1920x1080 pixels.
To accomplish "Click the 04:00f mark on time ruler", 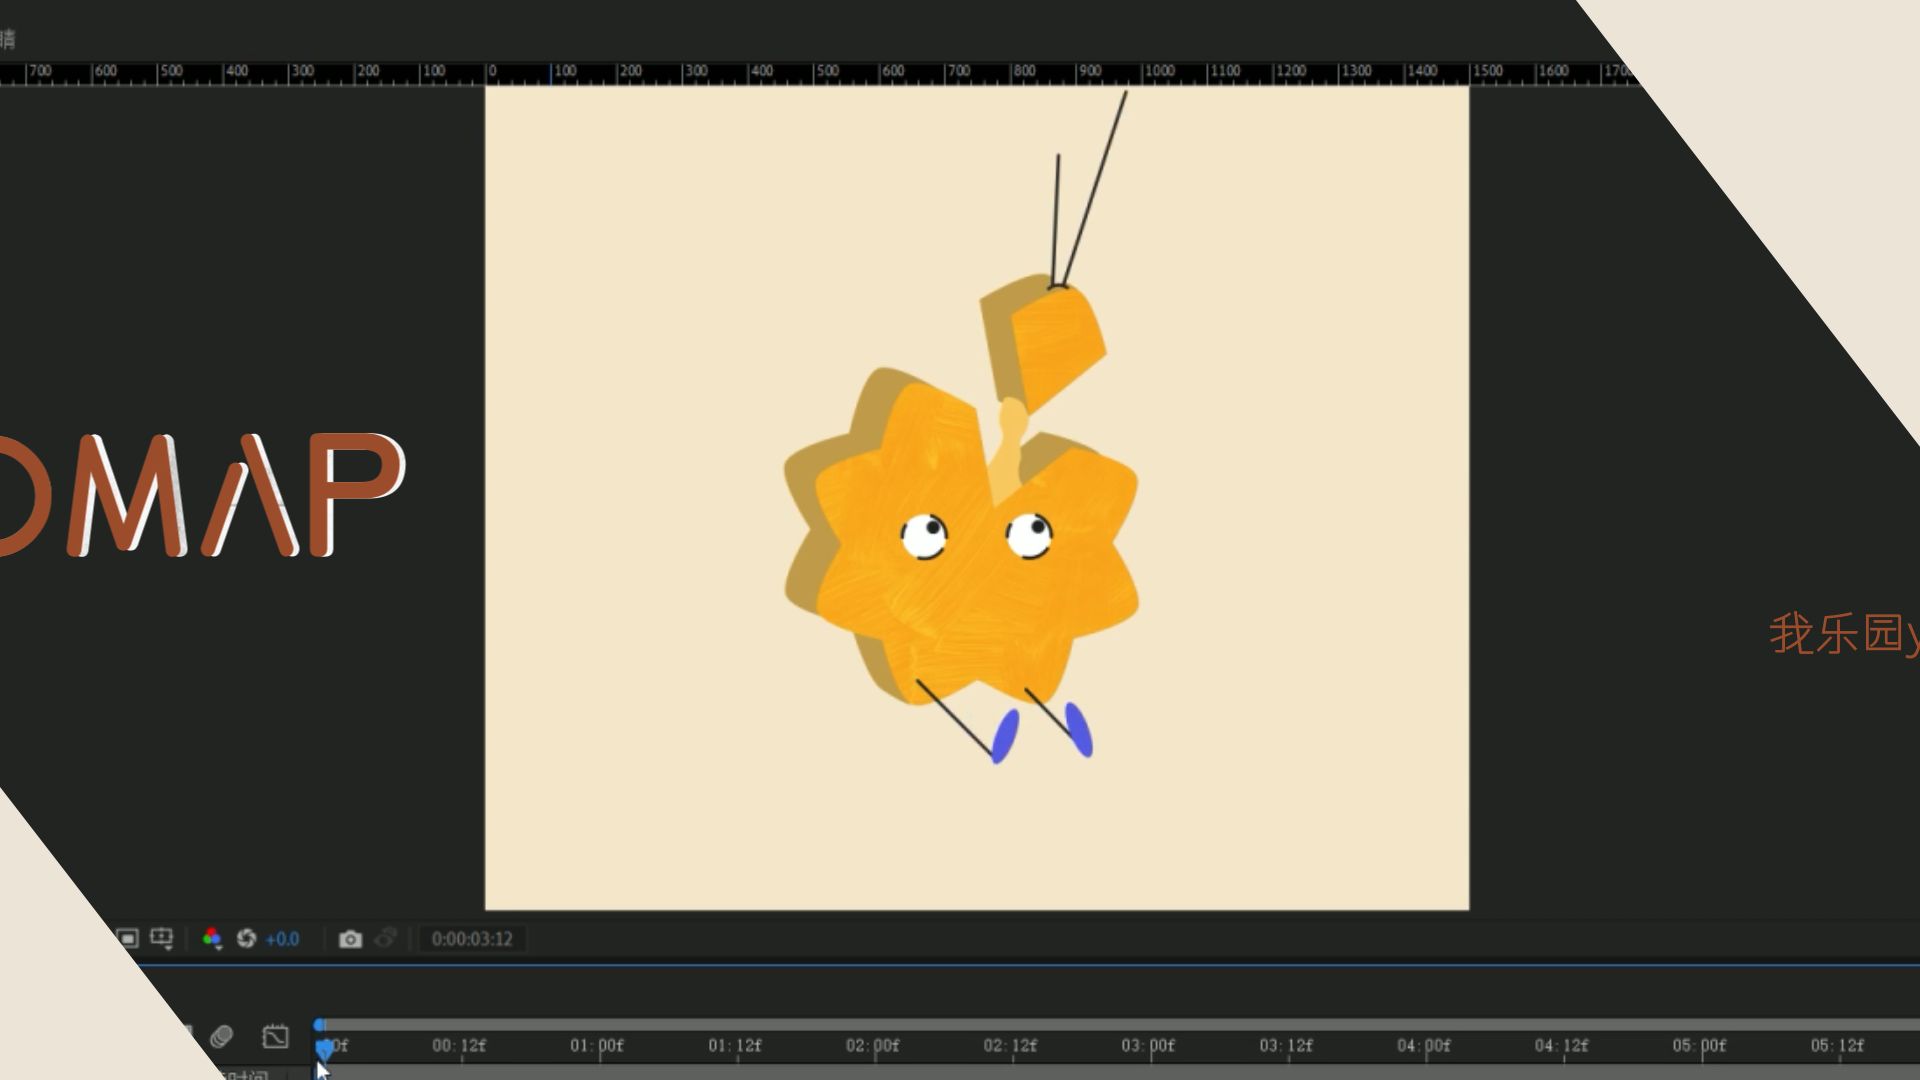I will 1424,1045.
